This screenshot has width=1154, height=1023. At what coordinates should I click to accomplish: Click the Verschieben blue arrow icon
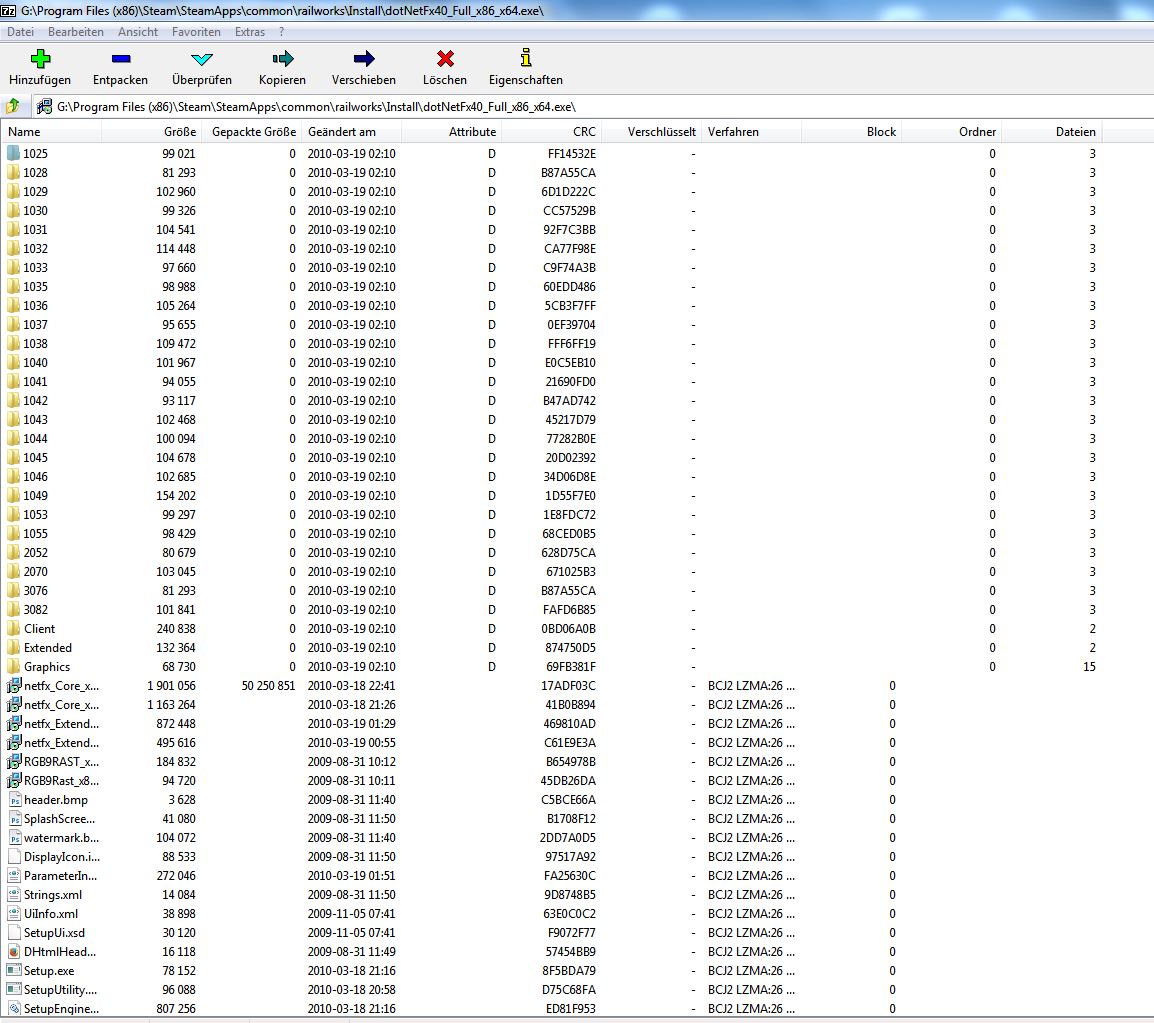tap(364, 58)
